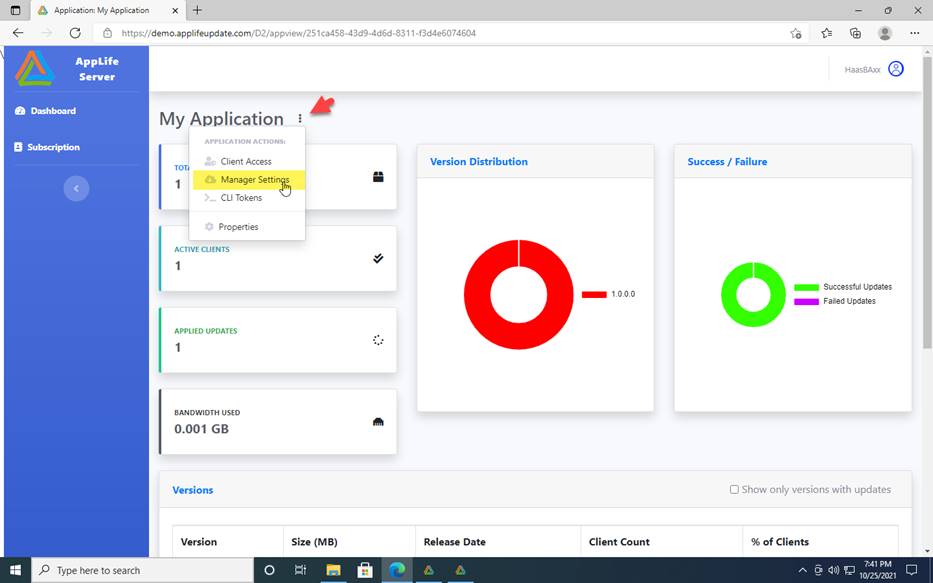This screenshot has height=583, width=933.
Task: Open the Subscription sidebar item
Action: coord(46,147)
